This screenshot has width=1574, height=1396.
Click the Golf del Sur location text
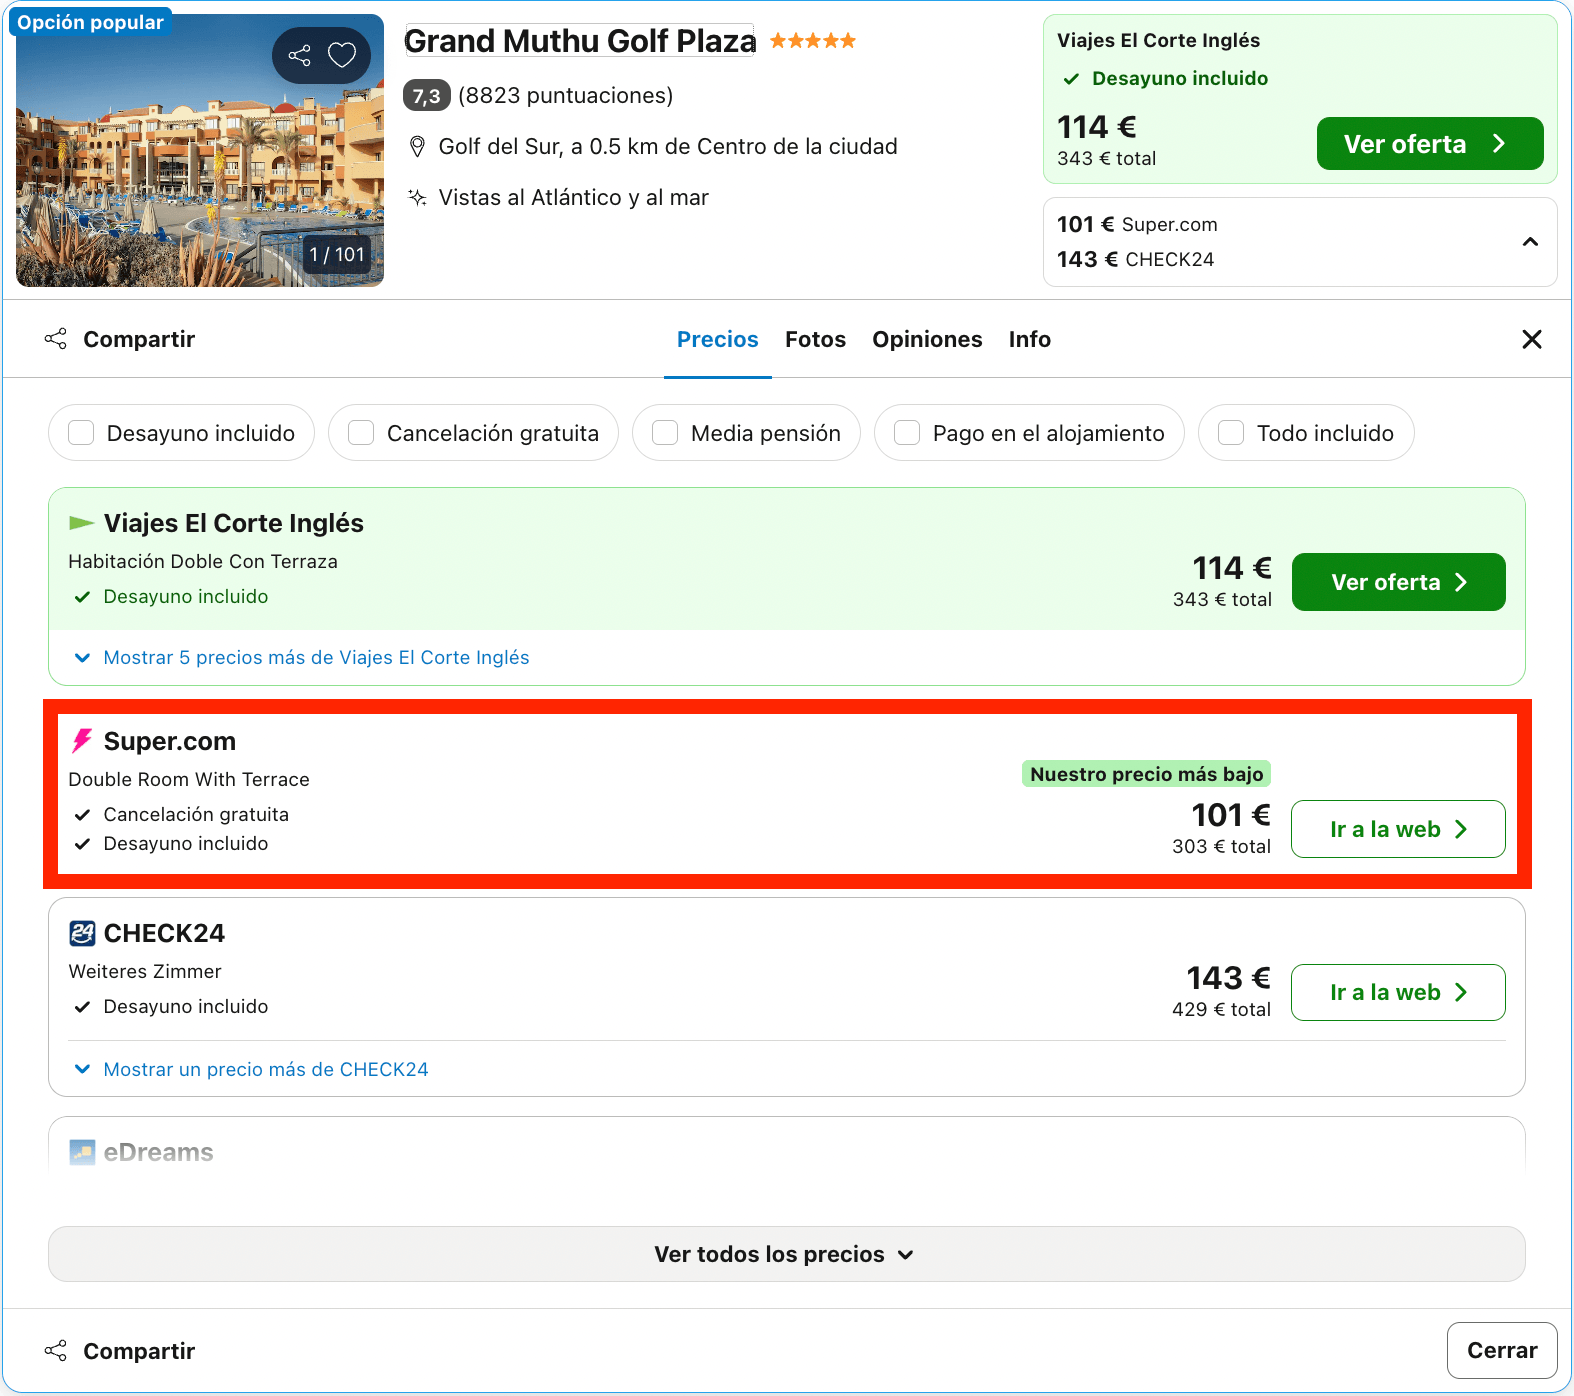668,147
